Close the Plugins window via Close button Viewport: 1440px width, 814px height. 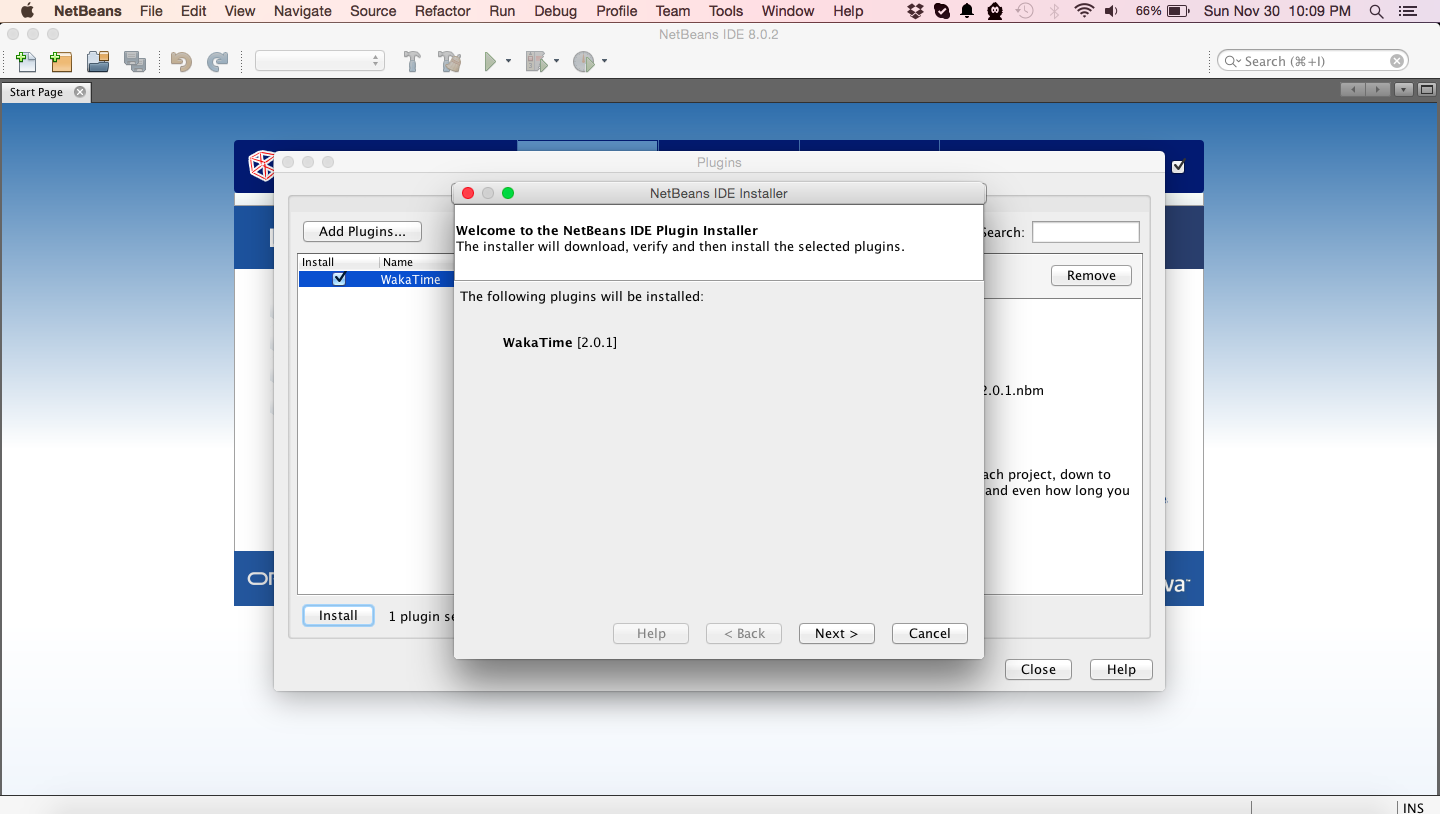tap(1038, 670)
